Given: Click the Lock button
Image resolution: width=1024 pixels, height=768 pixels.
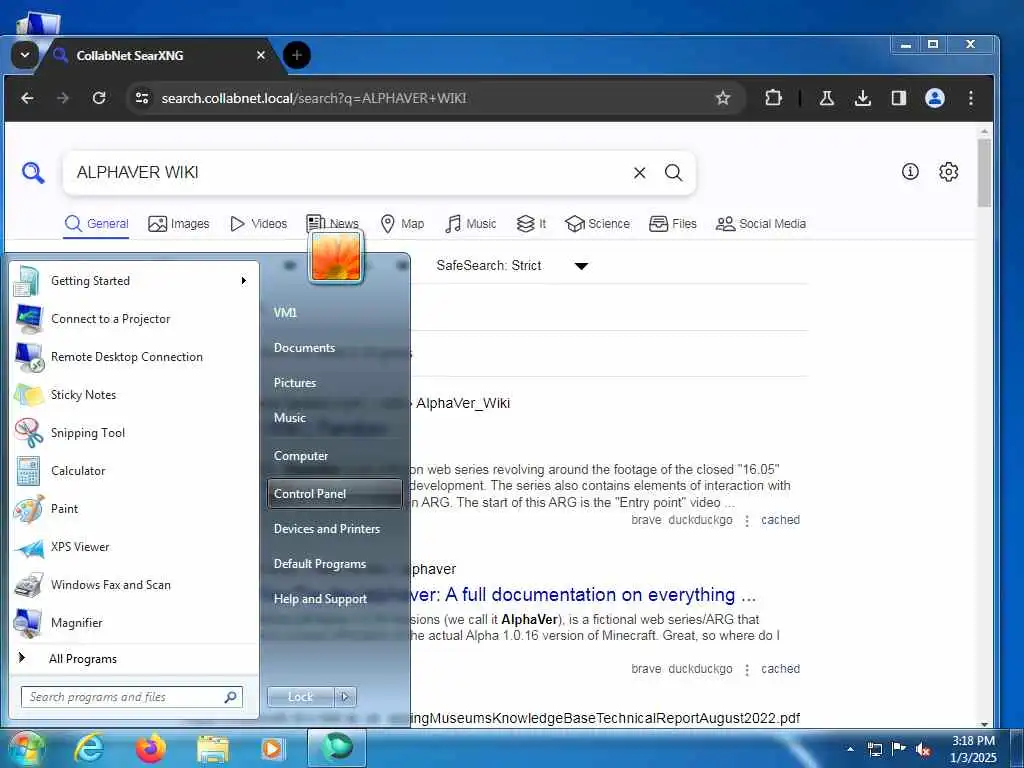Looking at the screenshot, I should [x=300, y=697].
